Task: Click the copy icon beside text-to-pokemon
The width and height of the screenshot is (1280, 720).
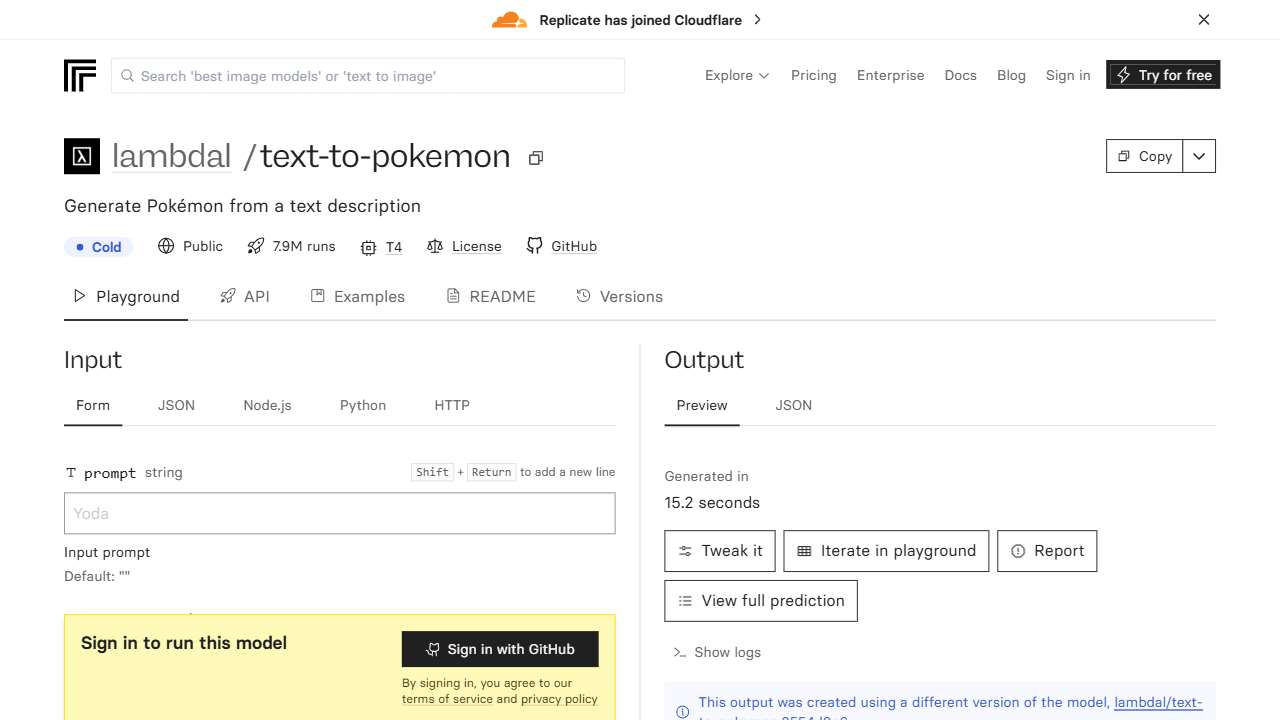Action: (x=535, y=157)
